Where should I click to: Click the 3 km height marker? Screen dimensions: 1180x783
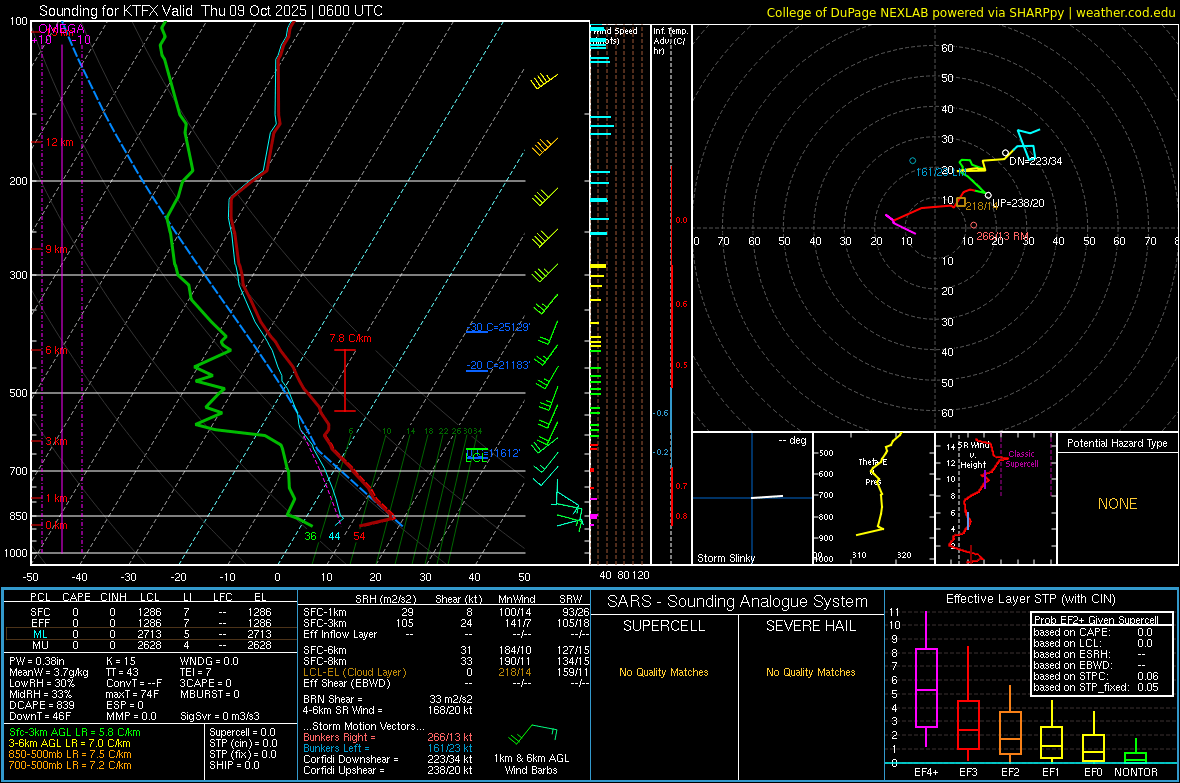(56, 441)
